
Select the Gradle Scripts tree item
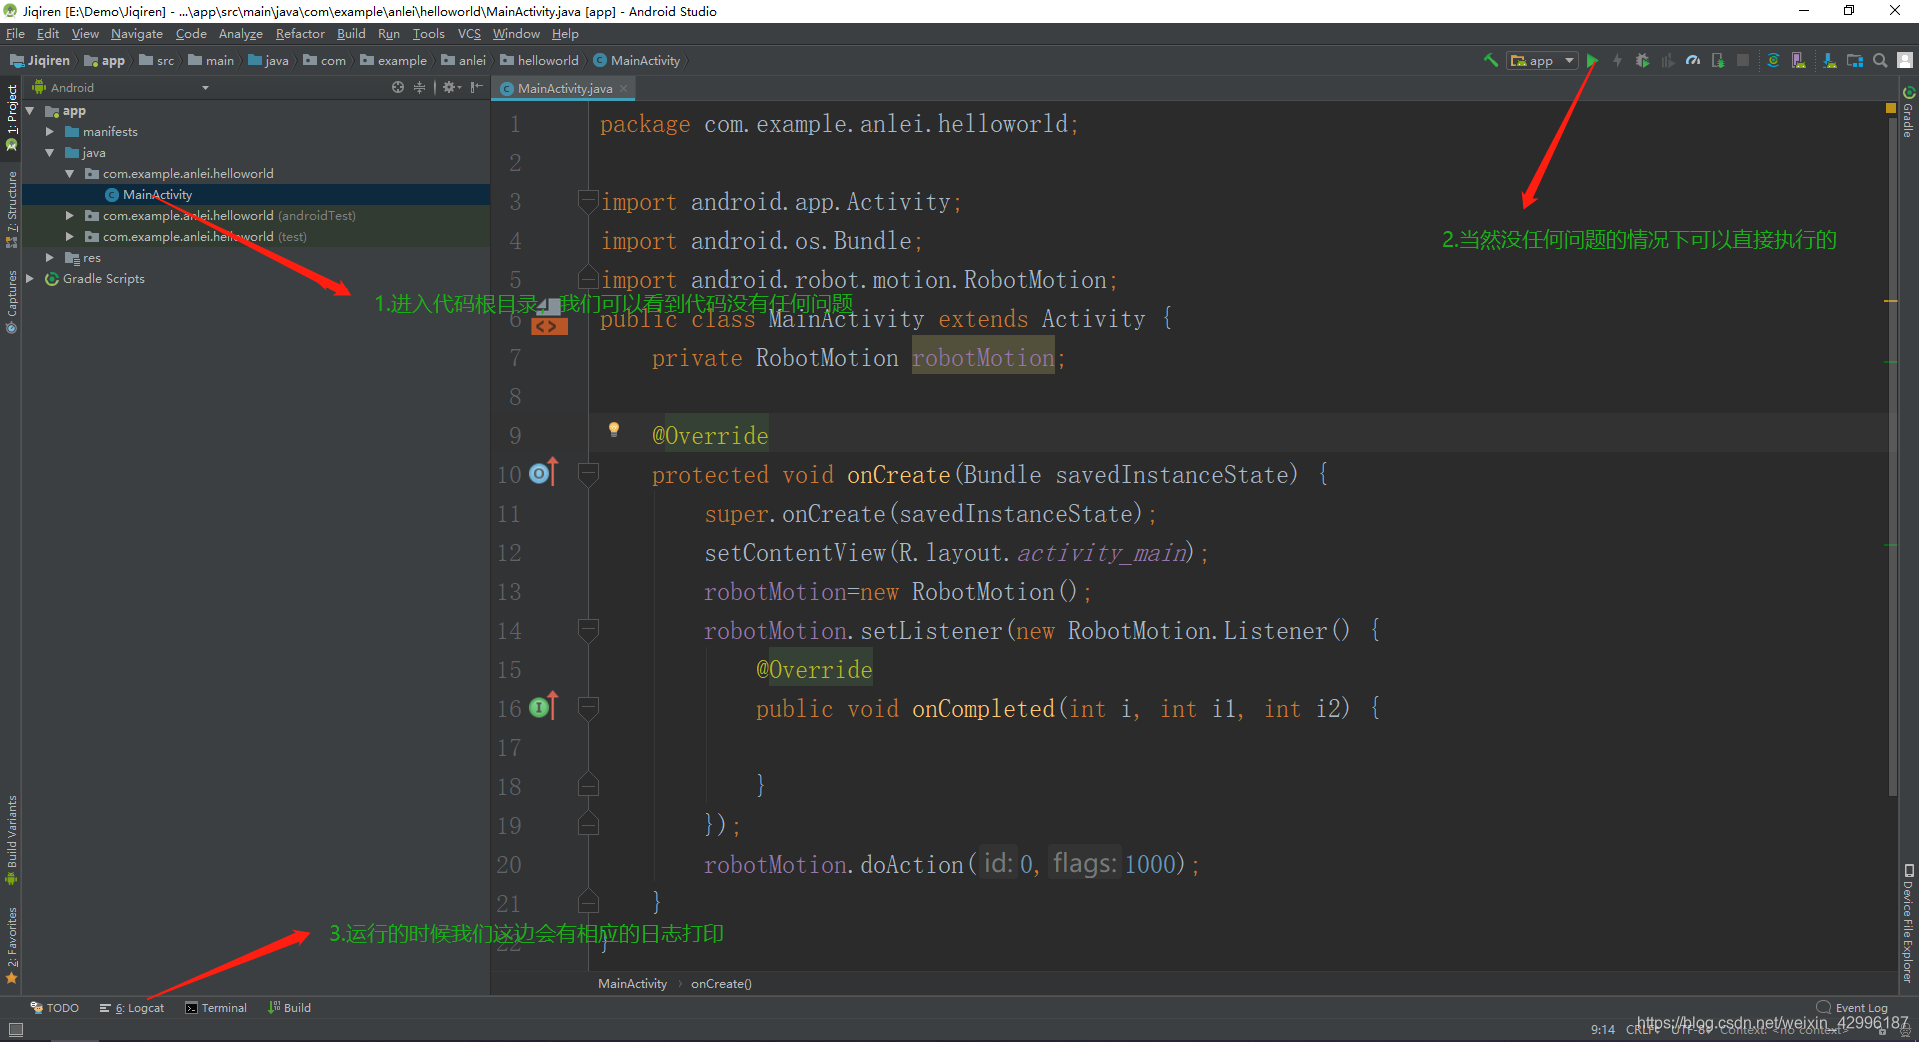pos(103,279)
